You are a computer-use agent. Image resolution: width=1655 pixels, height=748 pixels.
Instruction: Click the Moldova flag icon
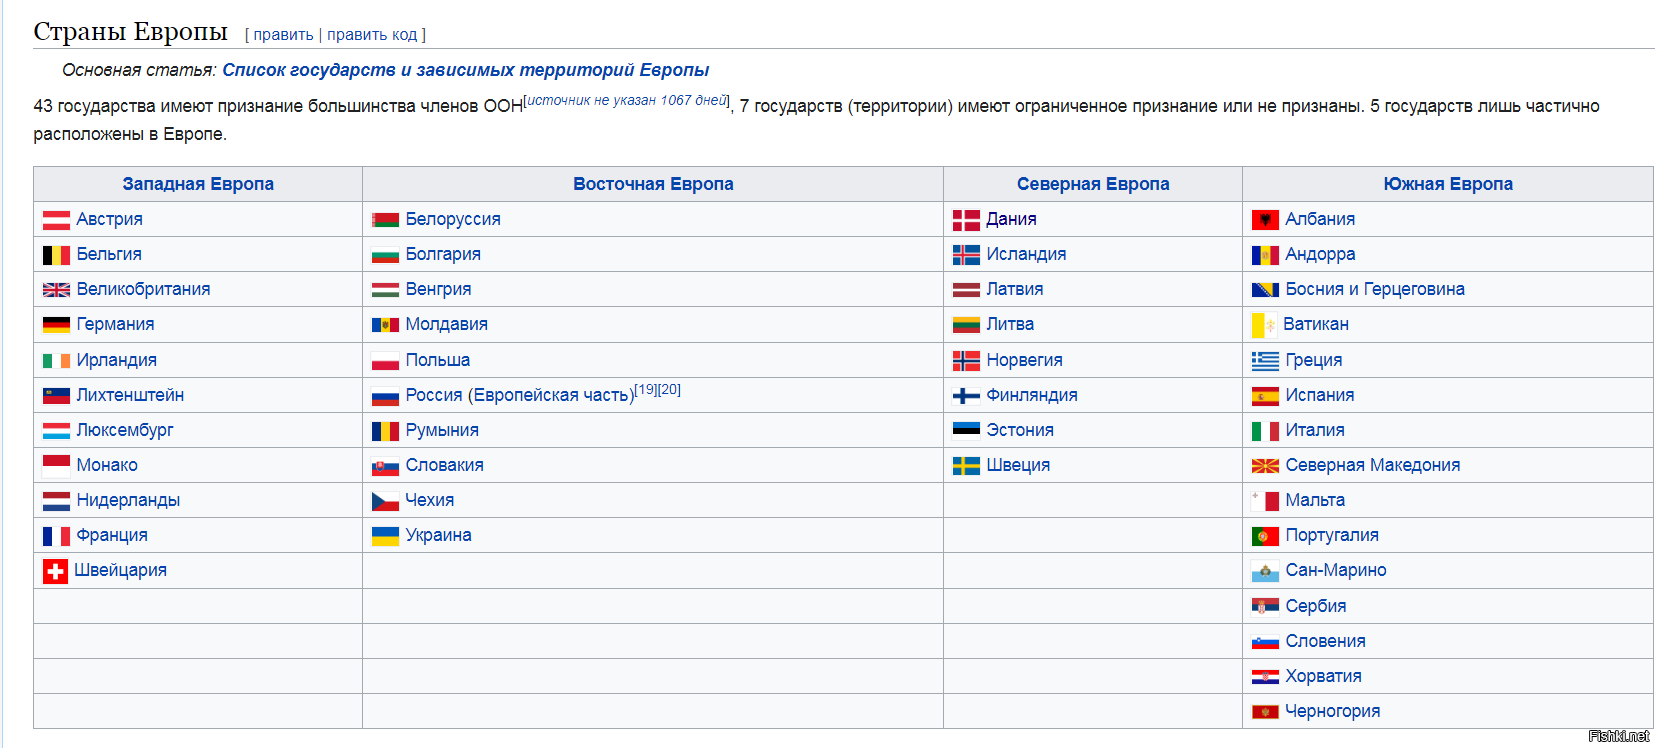coord(385,325)
